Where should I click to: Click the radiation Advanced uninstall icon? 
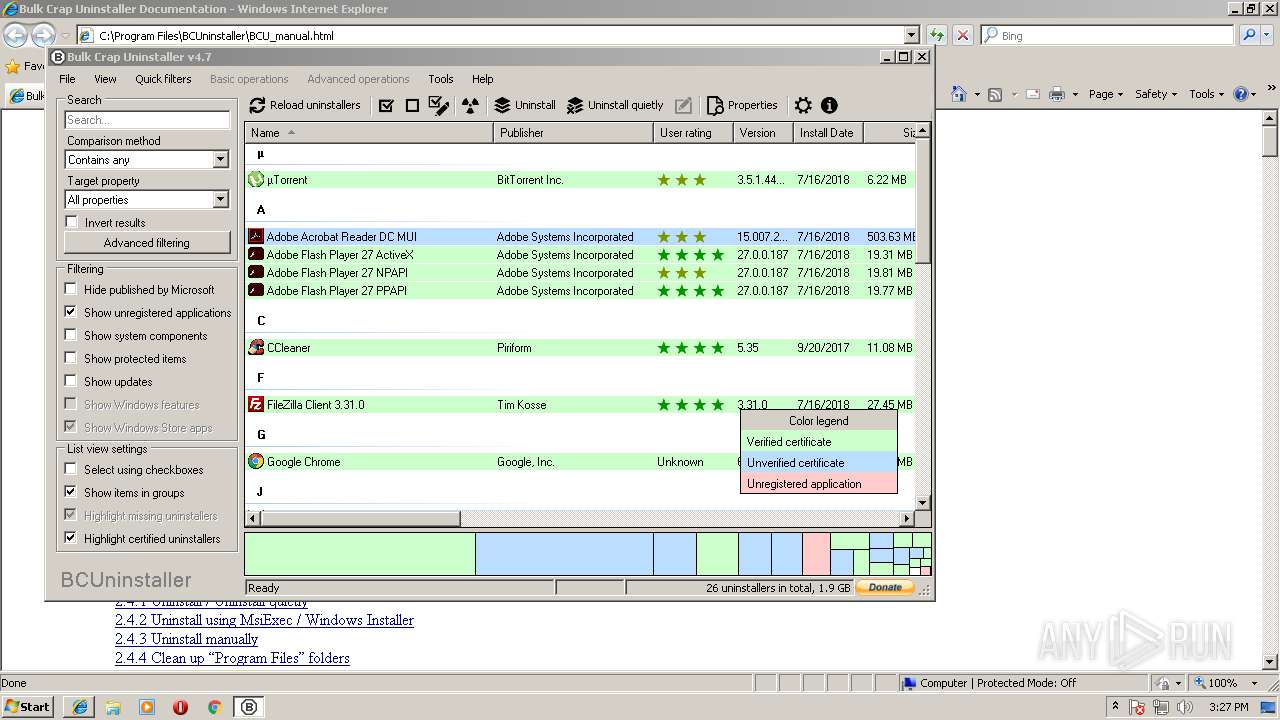(x=471, y=105)
